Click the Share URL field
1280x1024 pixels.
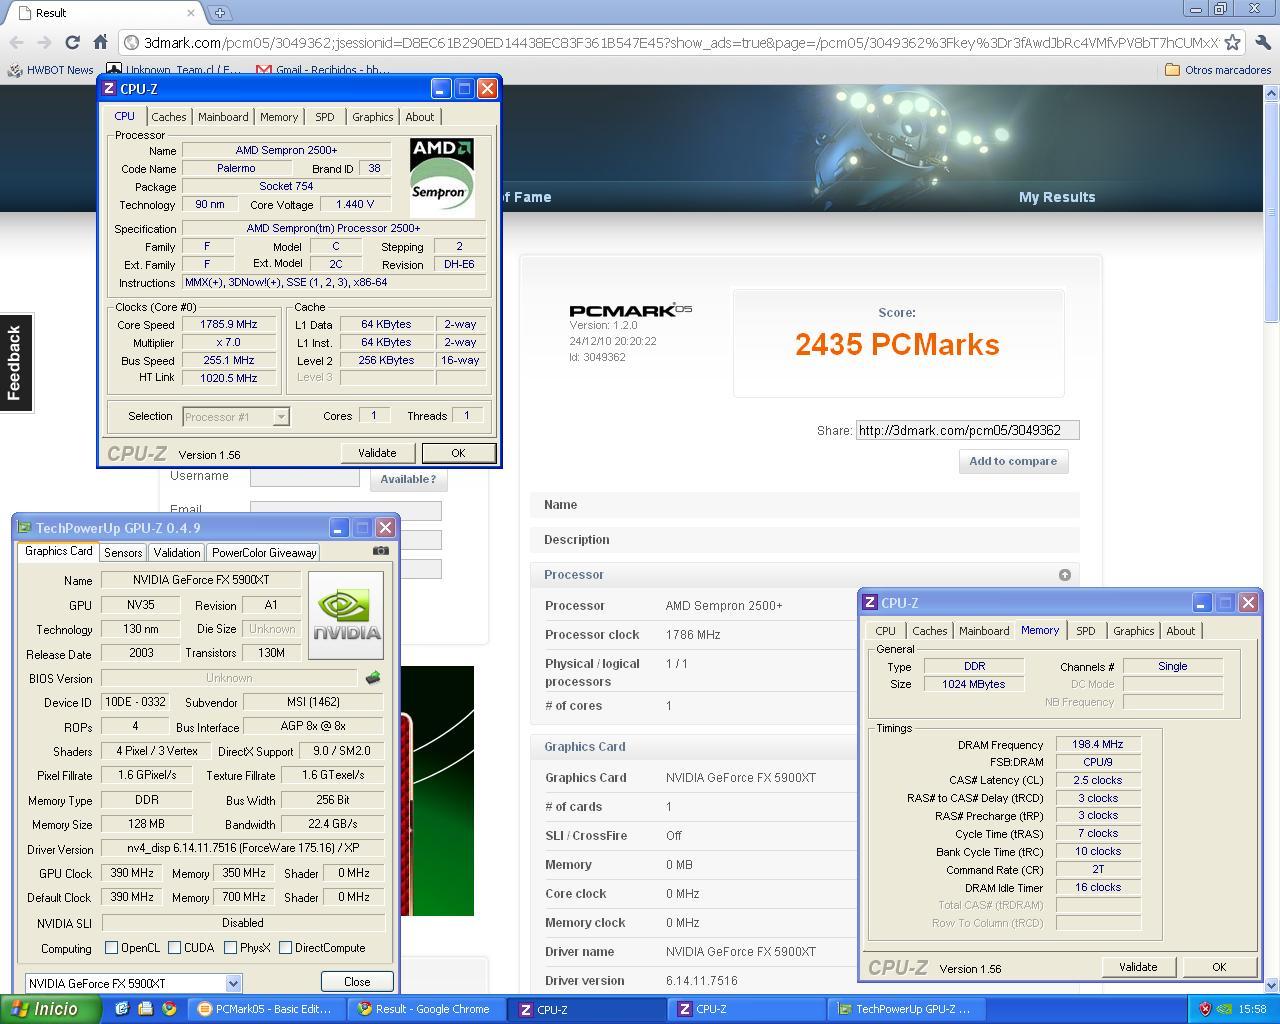click(x=967, y=430)
